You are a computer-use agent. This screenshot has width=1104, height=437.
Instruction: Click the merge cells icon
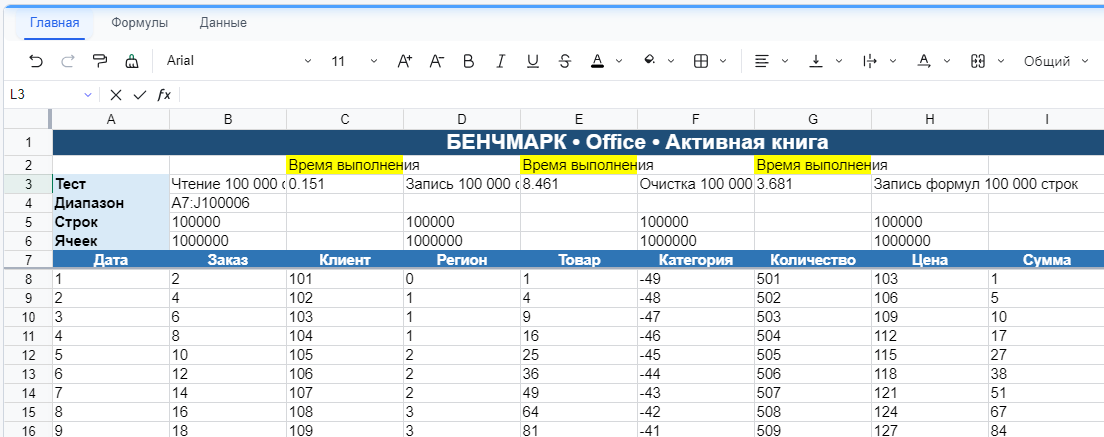pyautogui.click(x=977, y=61)
